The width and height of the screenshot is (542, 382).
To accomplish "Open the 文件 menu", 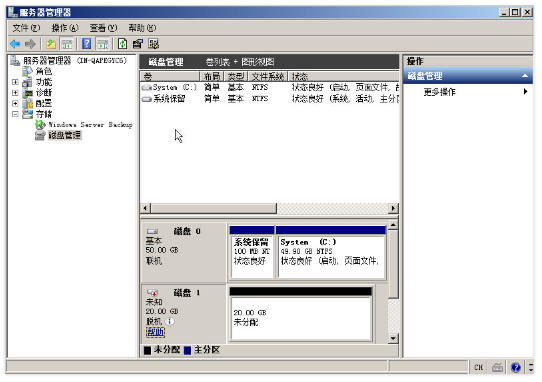I will coord(26,28).
